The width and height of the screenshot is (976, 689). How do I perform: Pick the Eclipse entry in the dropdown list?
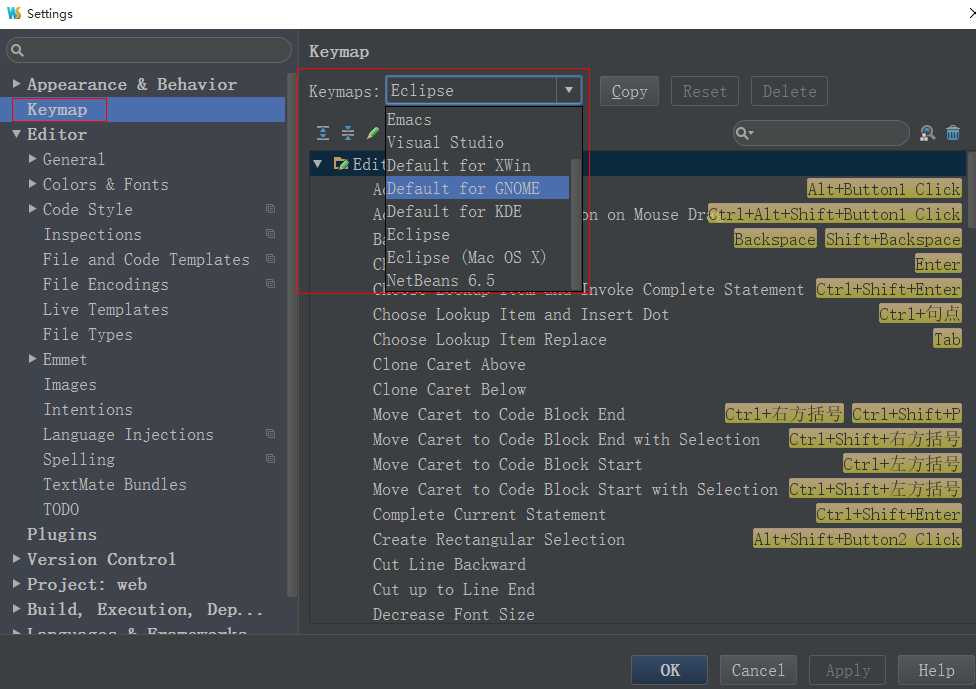[477, 234]
